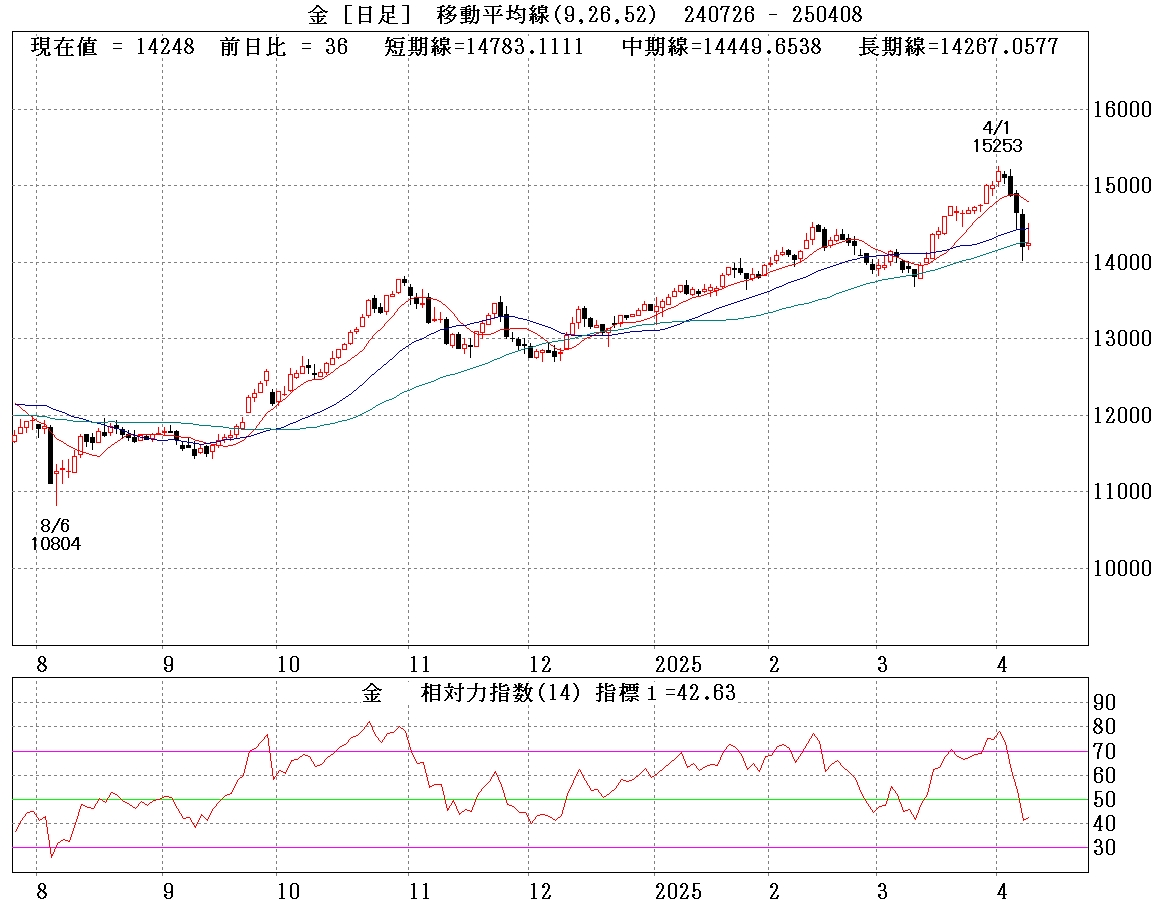Click the 30 label on RSI axis
Image resolution: width=1171 pixels, height=902 pixels.
pyautogui.click(x=1107, y=847)
